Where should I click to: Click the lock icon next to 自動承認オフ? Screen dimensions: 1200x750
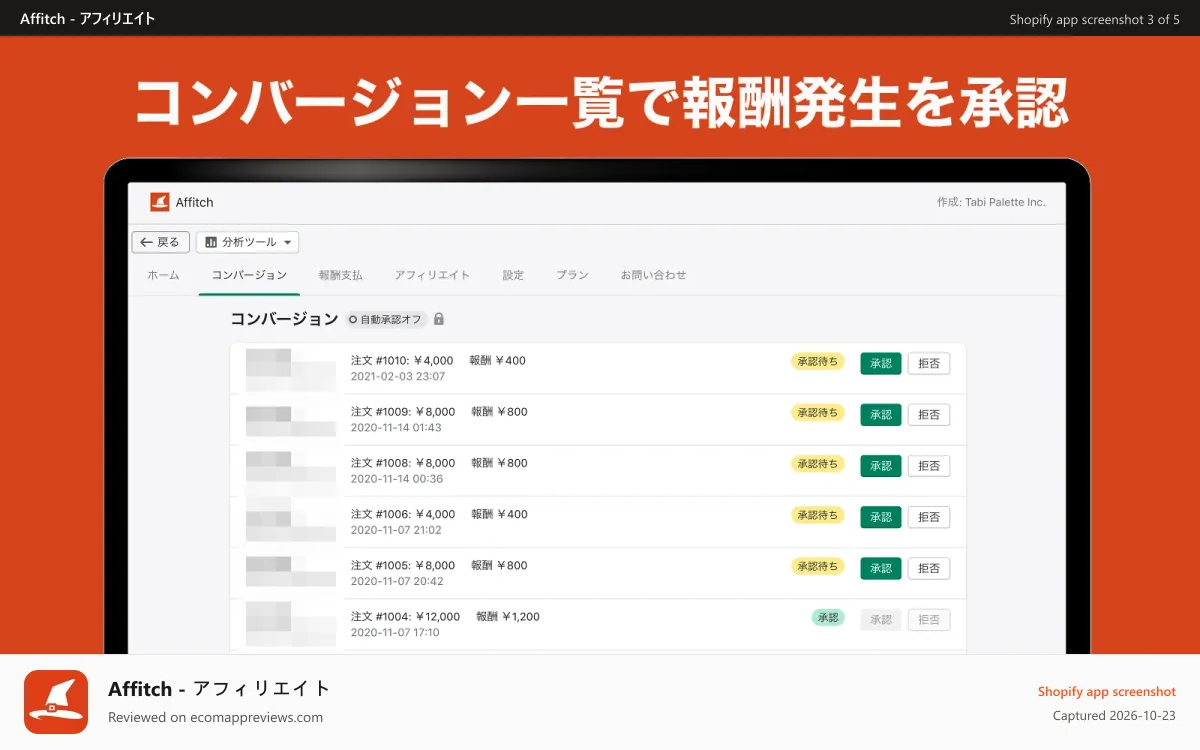click(439, 319)
